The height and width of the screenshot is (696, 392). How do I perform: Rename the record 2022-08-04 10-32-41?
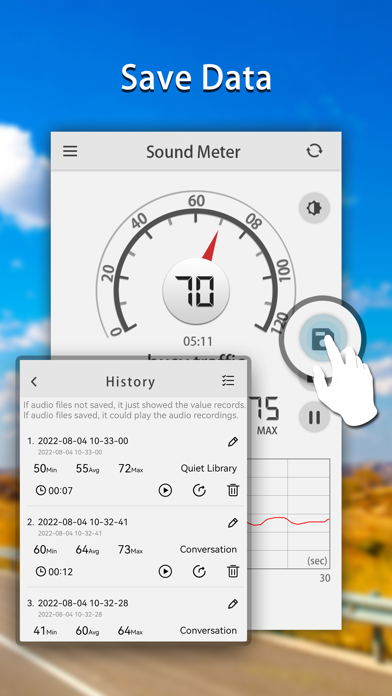point(233,523)
